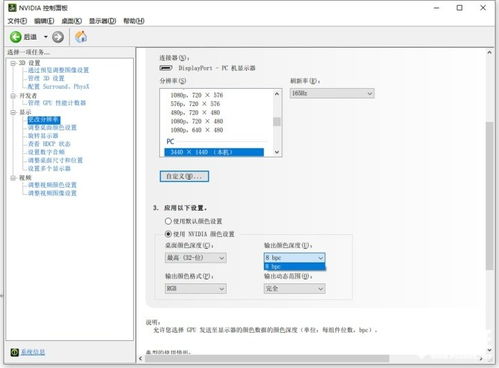Click the green Back arrow button
499x368 pixels.
(15, 37)
